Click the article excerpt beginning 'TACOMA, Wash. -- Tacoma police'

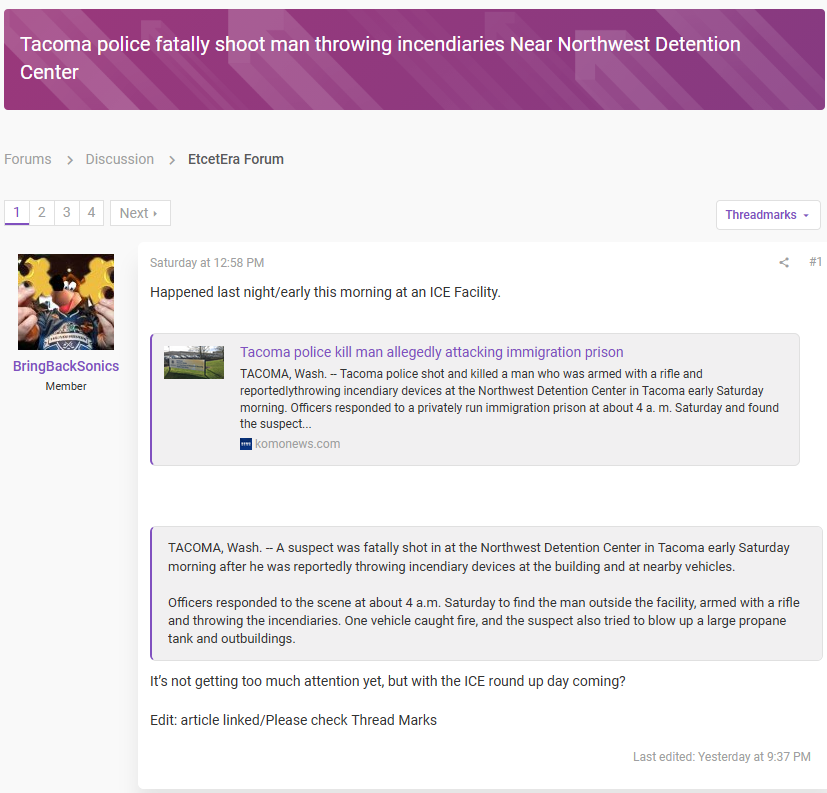[509, 399]
